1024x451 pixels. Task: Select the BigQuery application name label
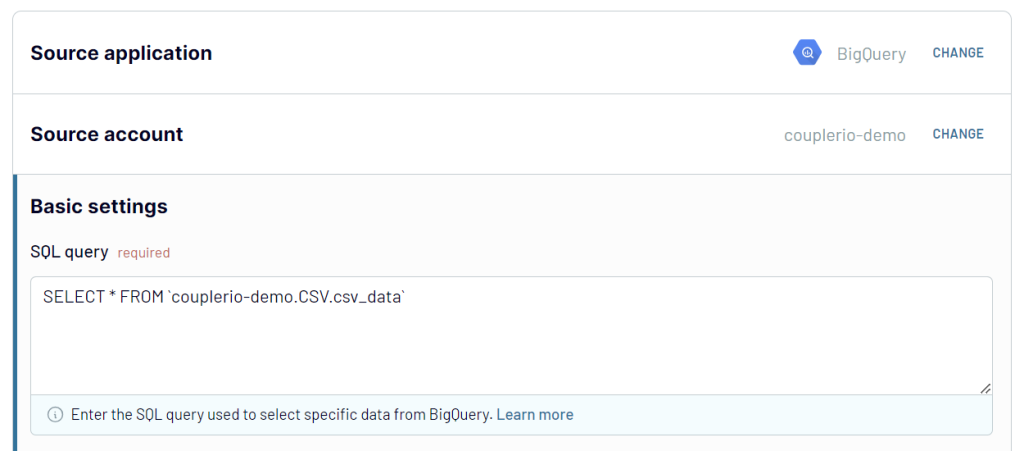click(x=871, y=54)
